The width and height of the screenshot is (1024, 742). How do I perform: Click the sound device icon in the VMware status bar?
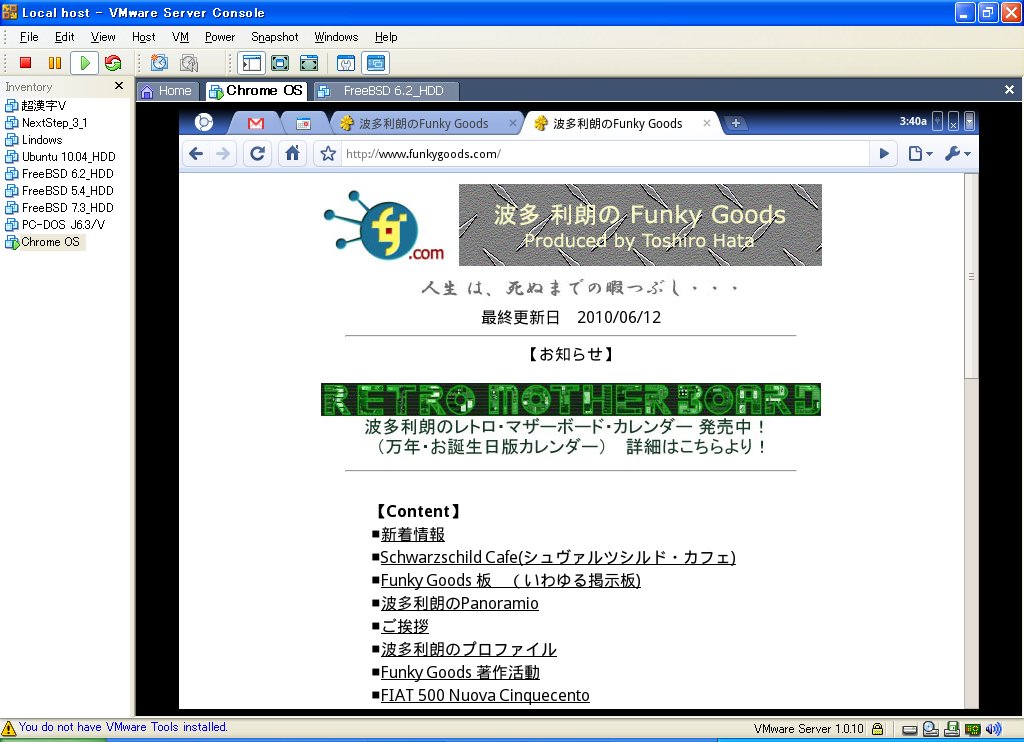993,729
